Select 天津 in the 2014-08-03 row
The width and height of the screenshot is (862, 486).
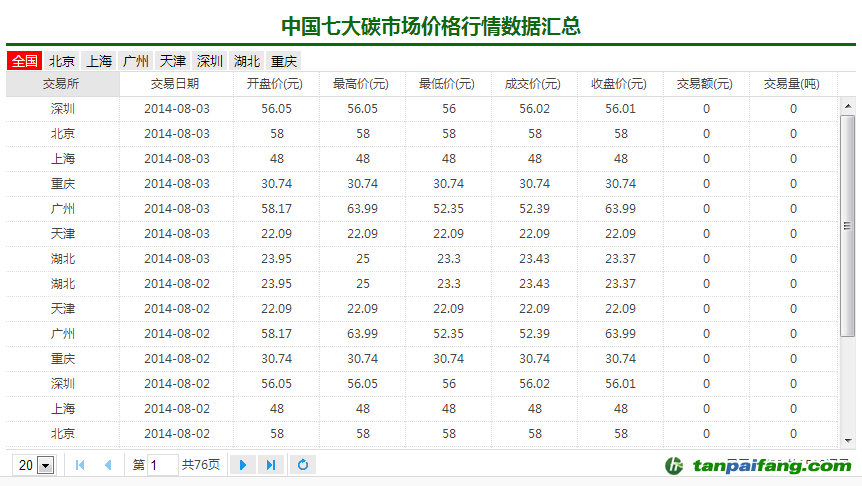63,234
